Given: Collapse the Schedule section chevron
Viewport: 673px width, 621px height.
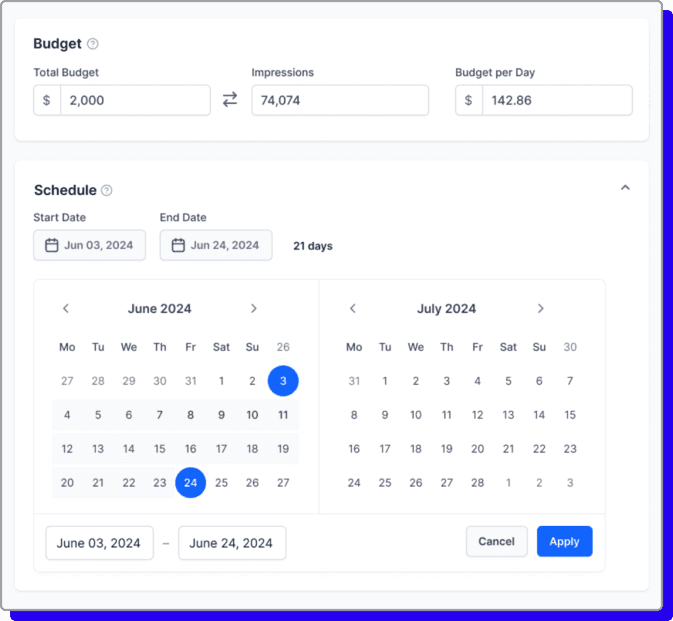Looking at the screenshot, I should tap(625, 188).
